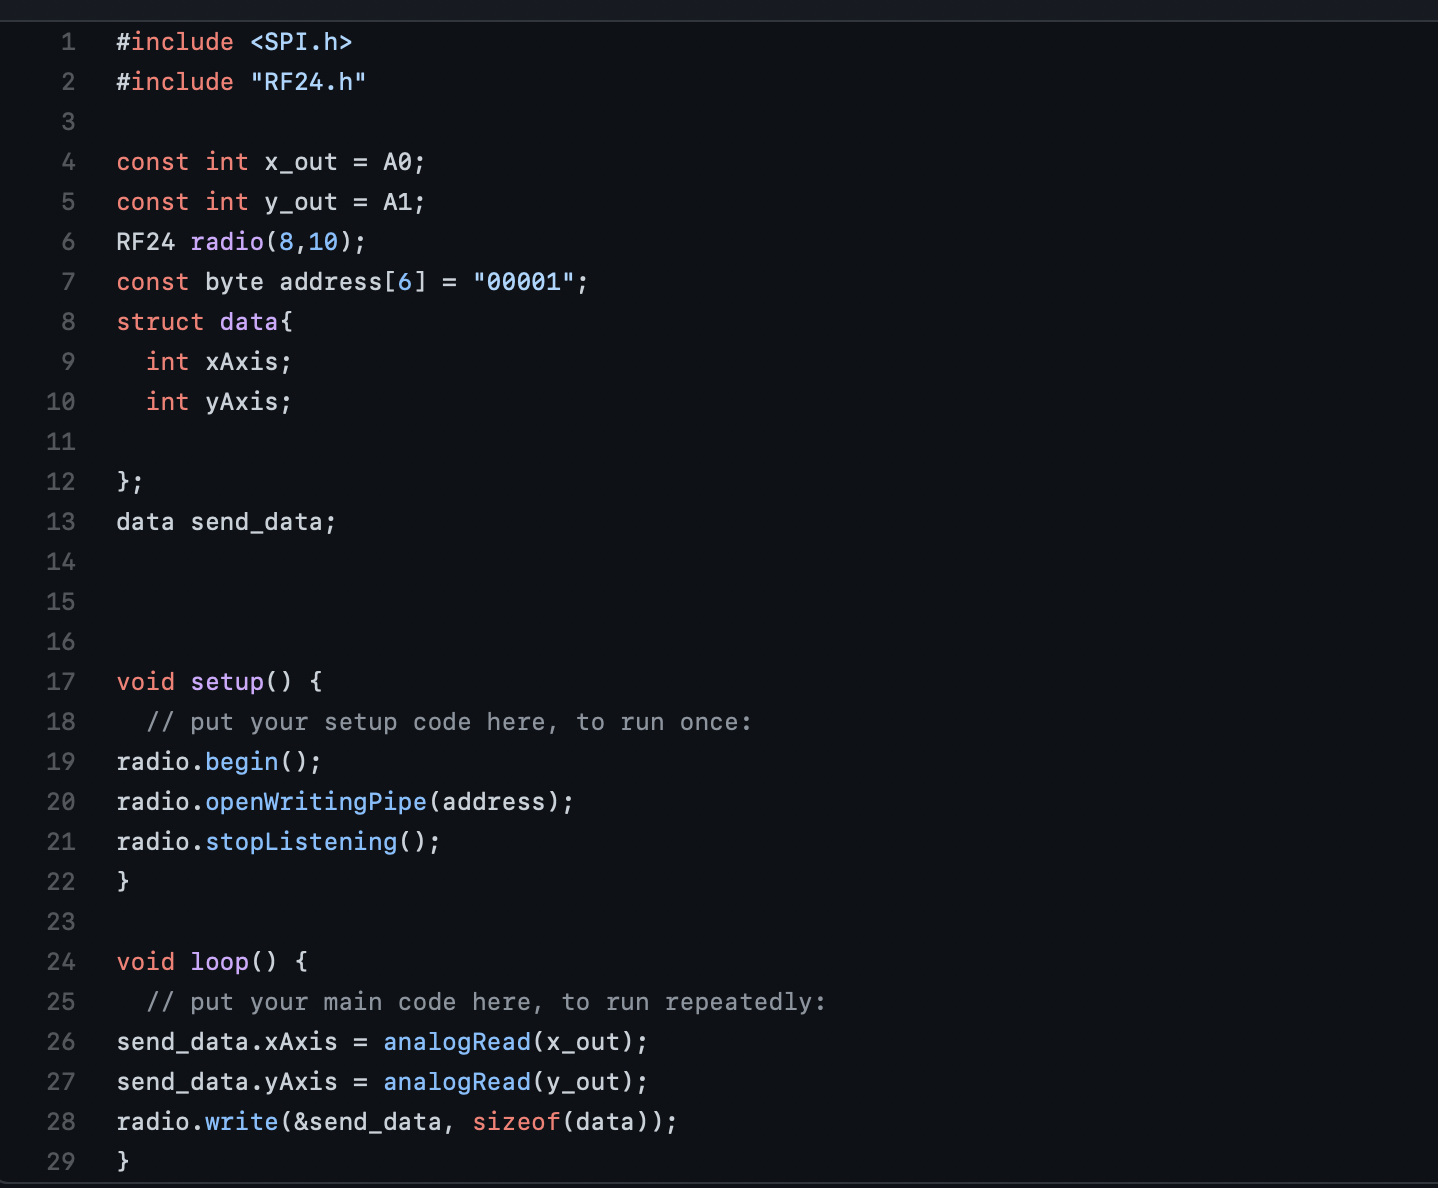Click the loop function name
This screenshot has height=1188, width=1438.
(x=220, y=962)
